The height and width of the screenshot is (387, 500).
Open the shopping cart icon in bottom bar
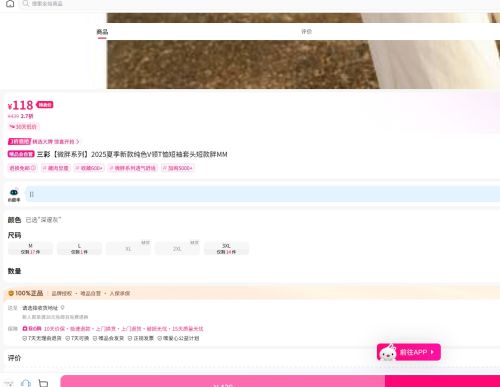[x=43, y=383]
